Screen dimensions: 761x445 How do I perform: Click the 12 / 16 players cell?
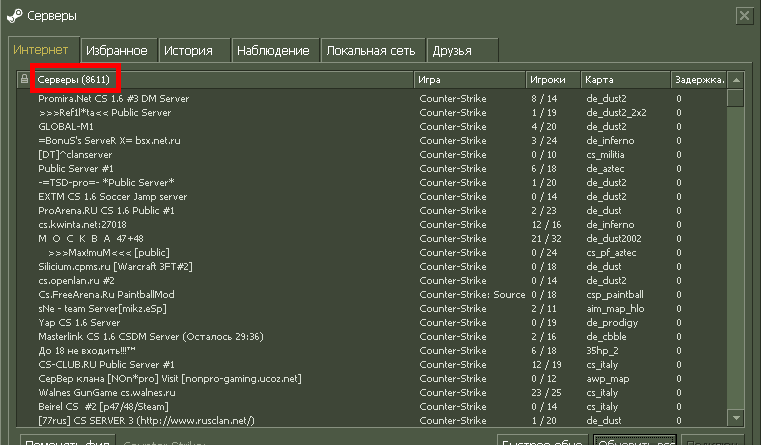coord(546,225)
